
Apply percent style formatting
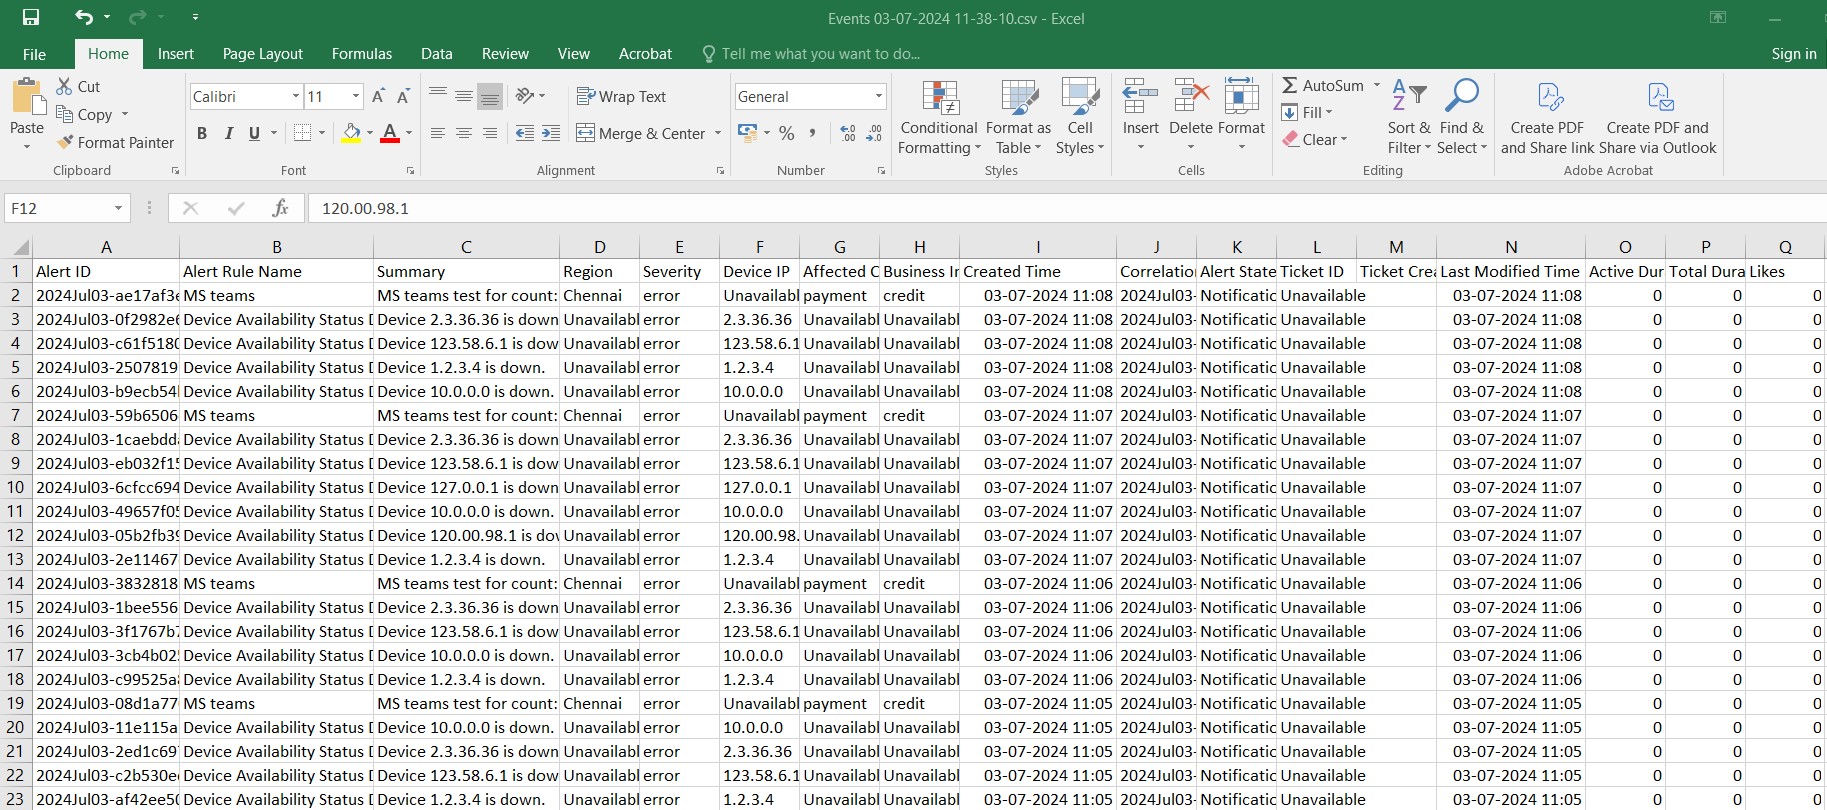pyautogui.click(x=787, y=133)
